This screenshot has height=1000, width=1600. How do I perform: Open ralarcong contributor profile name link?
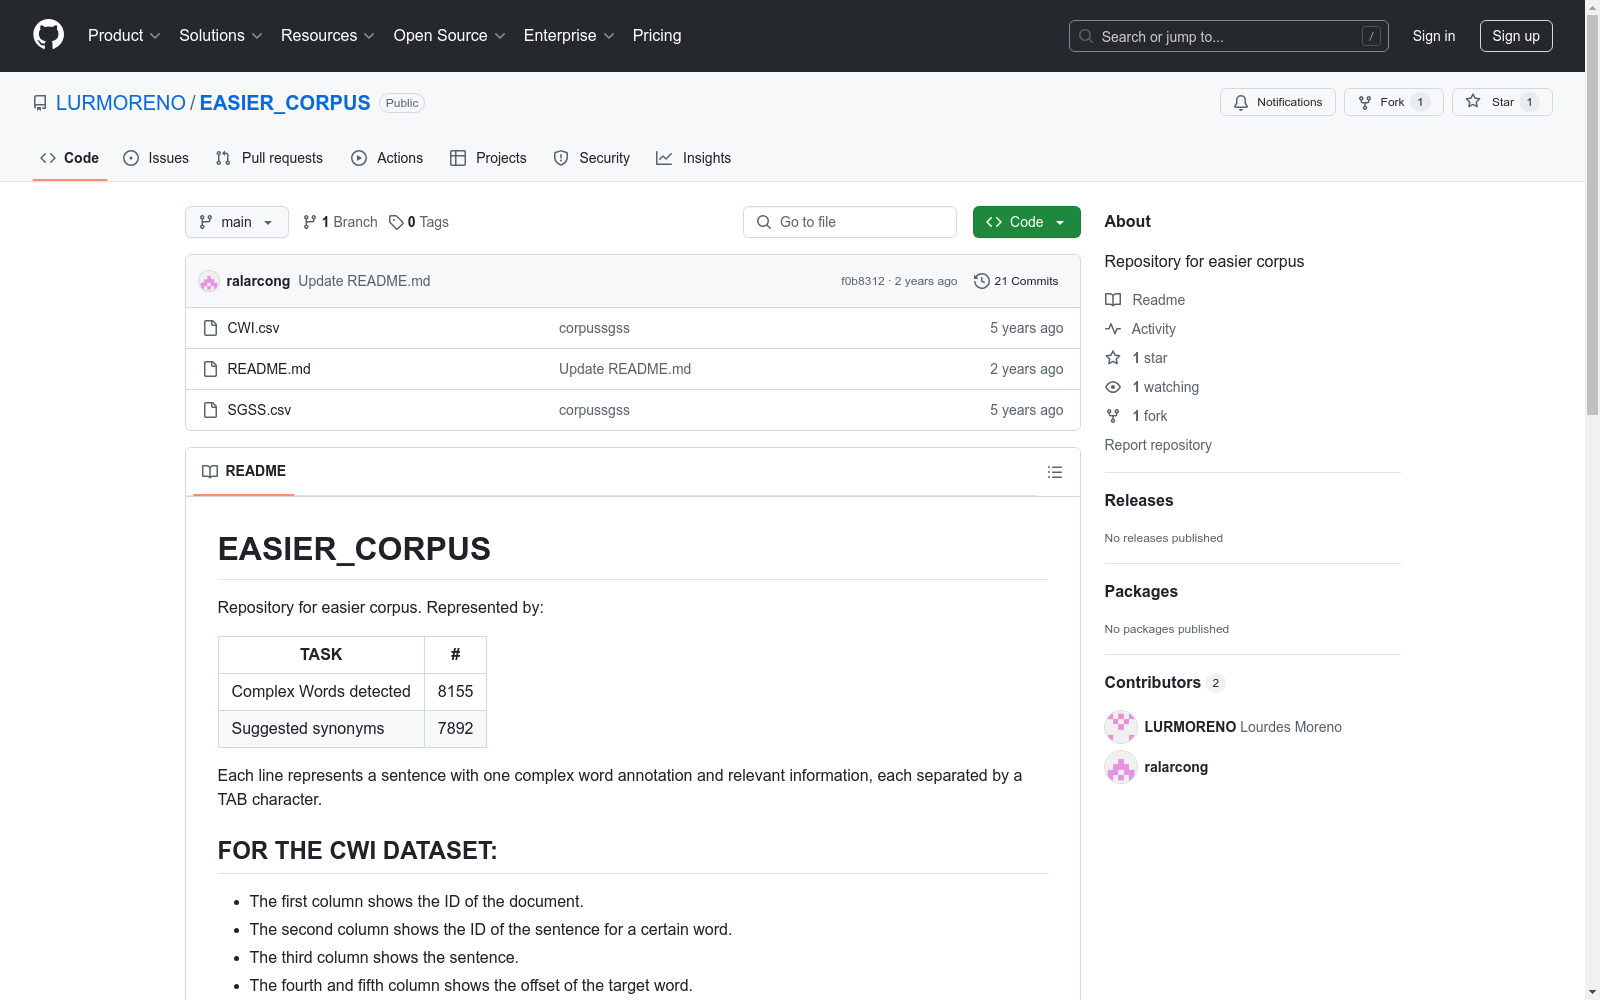(1176, 767)
